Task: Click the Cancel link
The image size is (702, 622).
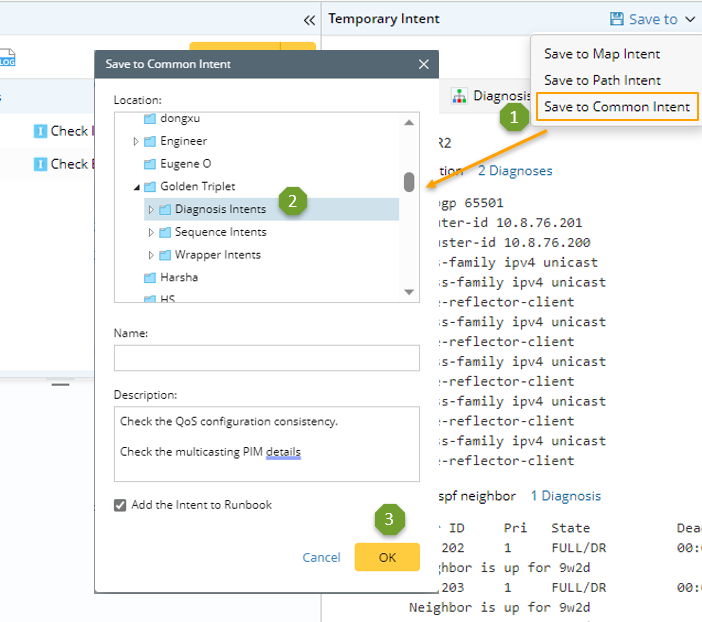Action: [321, 557]
